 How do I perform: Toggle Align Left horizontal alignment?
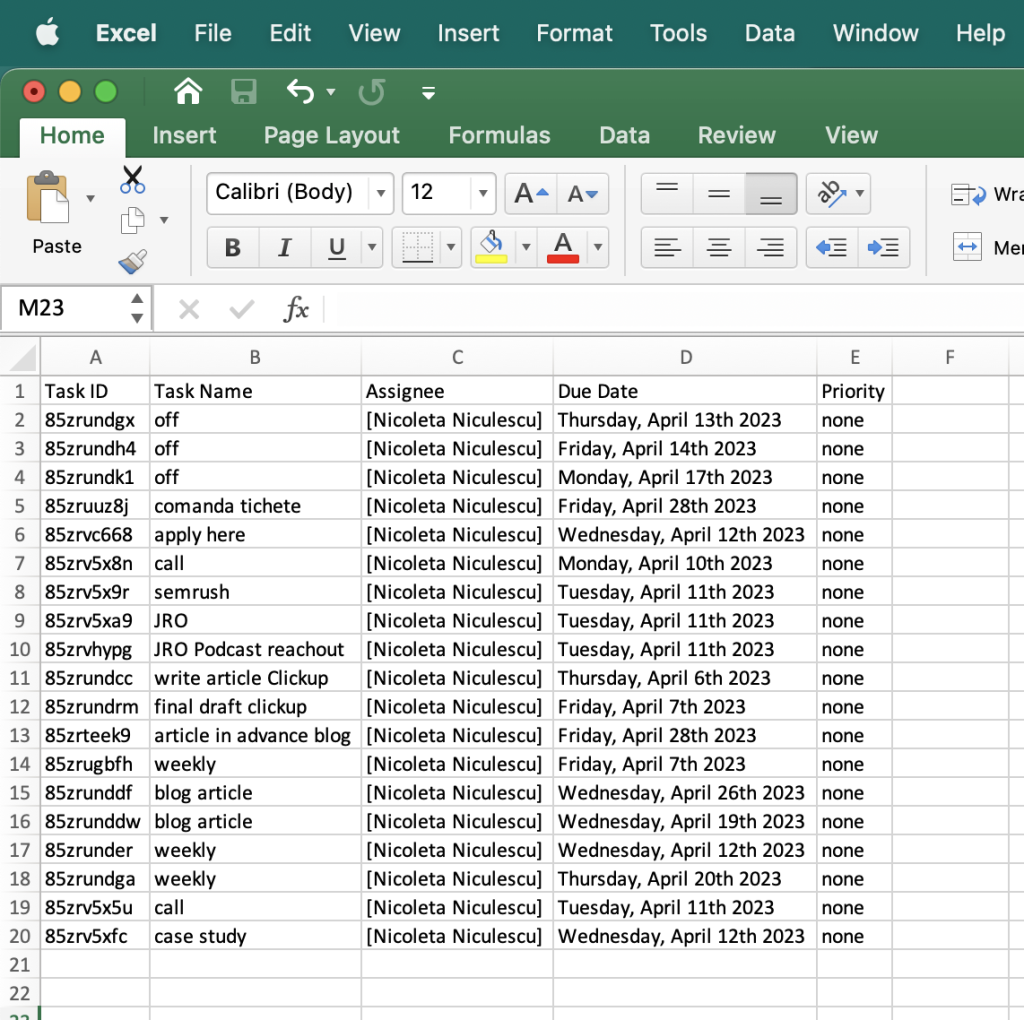(x=667, y=247)
